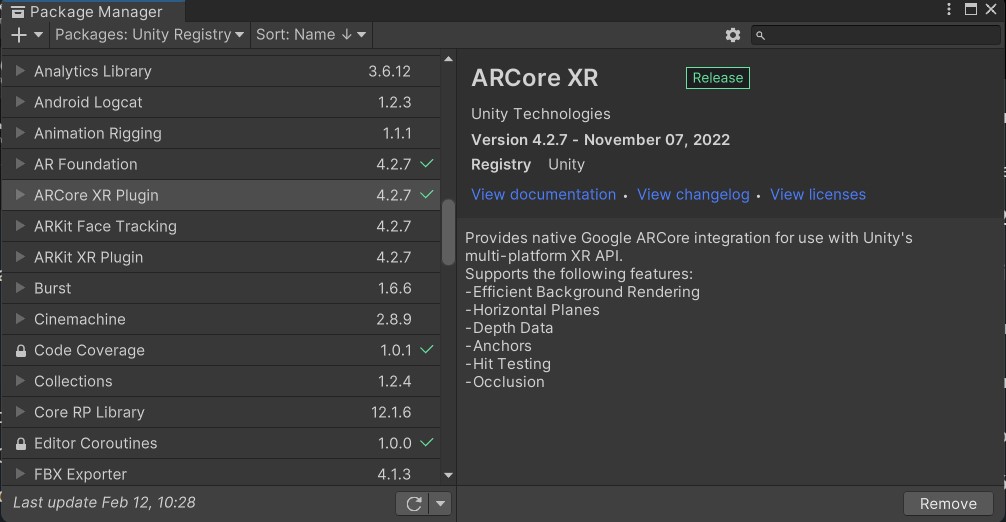Open the window's three-dot options menu

(949, 9)
